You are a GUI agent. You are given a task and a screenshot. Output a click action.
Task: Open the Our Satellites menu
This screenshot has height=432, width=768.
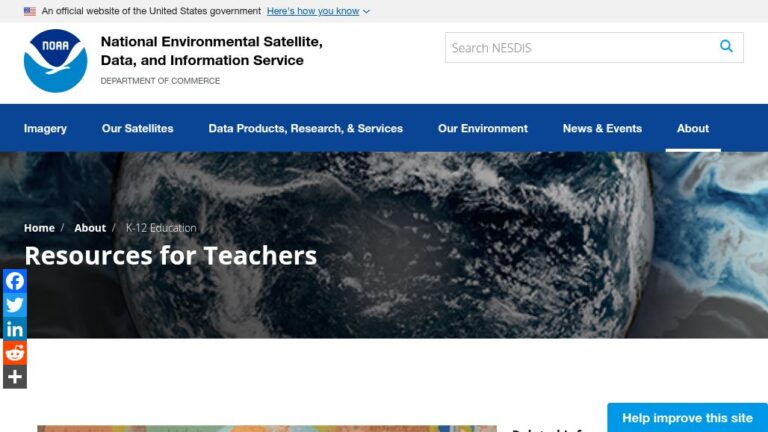138,128
